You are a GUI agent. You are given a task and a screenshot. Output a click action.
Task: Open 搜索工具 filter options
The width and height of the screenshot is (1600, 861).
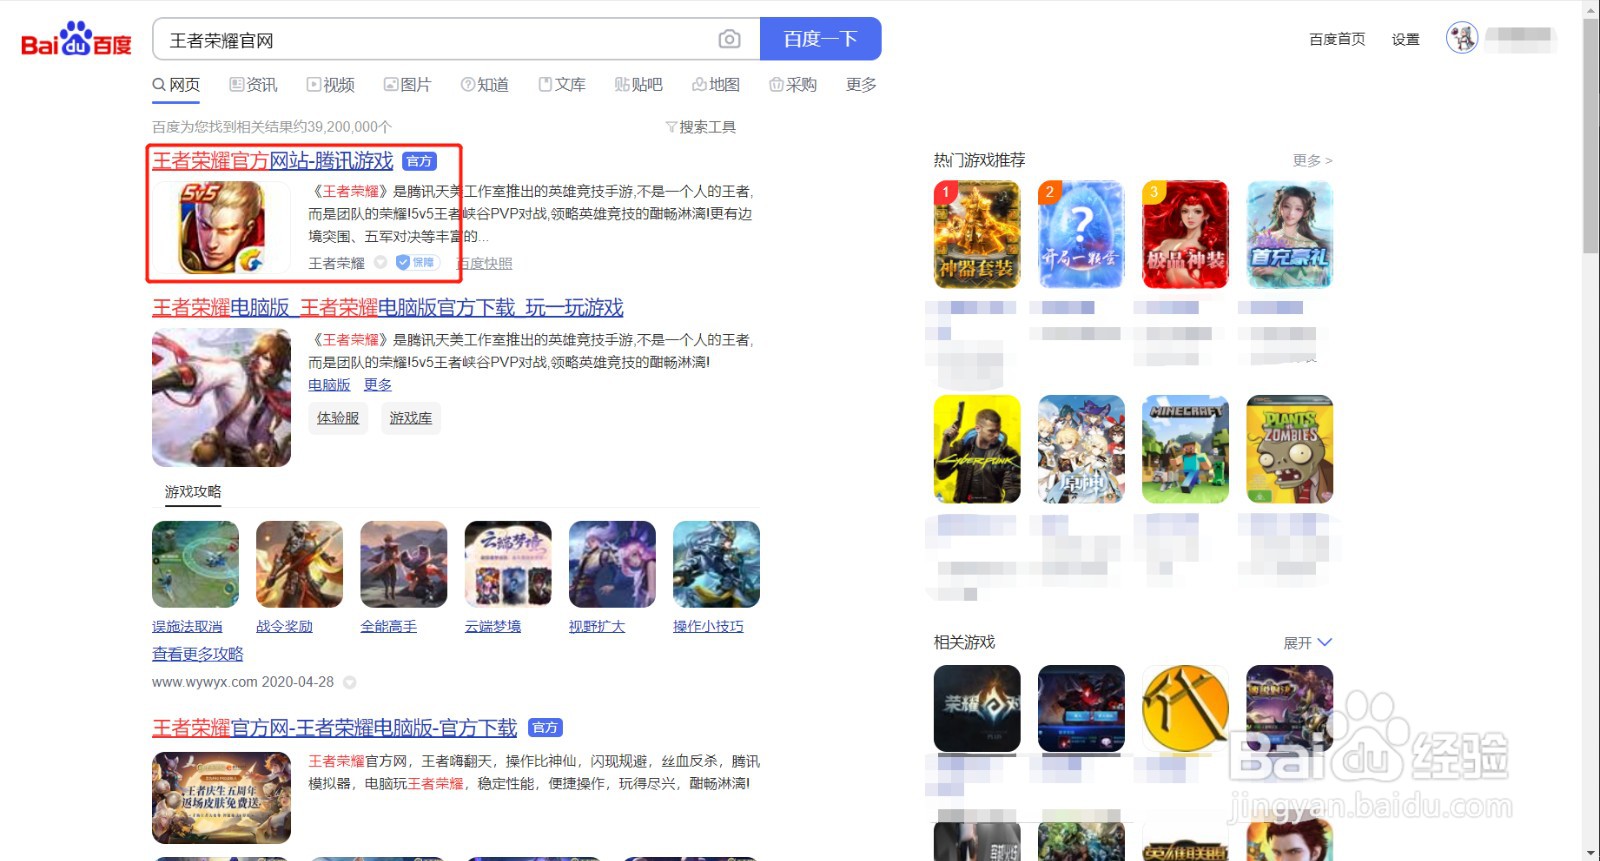tap(701, 127)
